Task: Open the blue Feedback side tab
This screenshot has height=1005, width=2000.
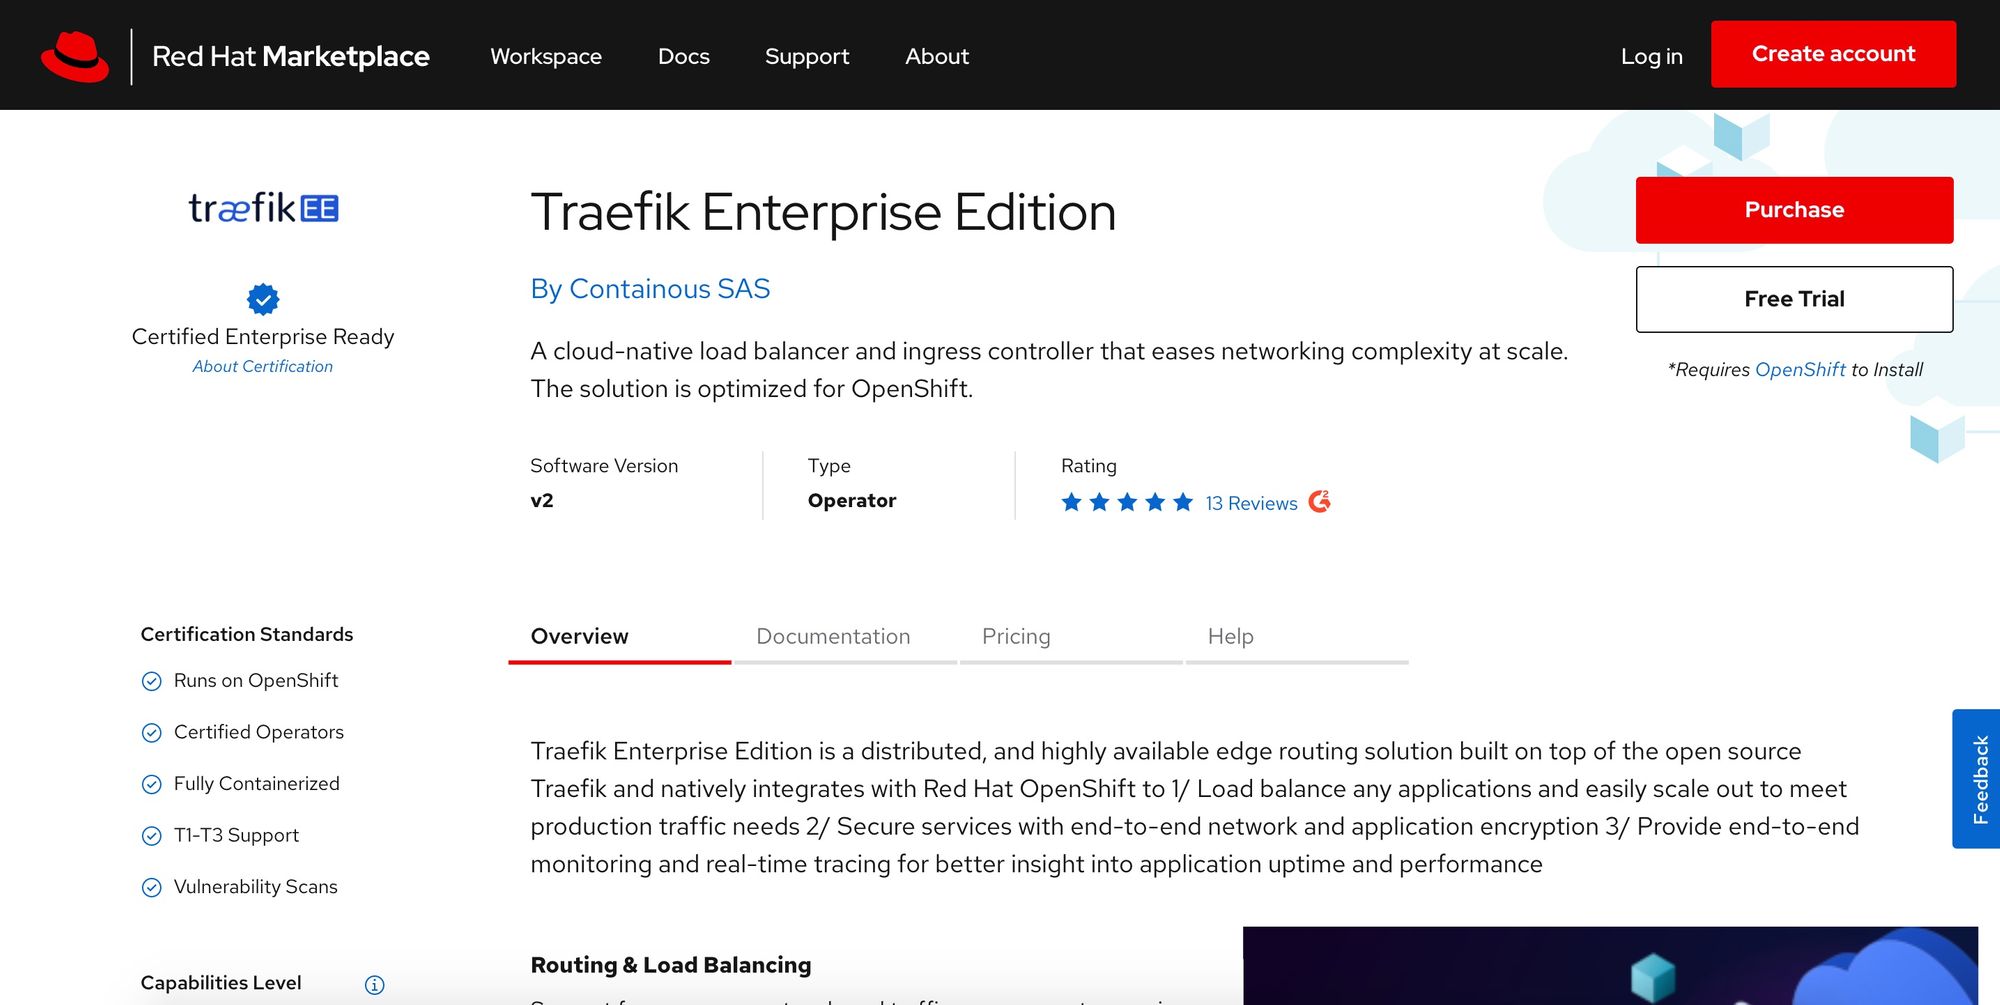Action: pos(1977,779)
